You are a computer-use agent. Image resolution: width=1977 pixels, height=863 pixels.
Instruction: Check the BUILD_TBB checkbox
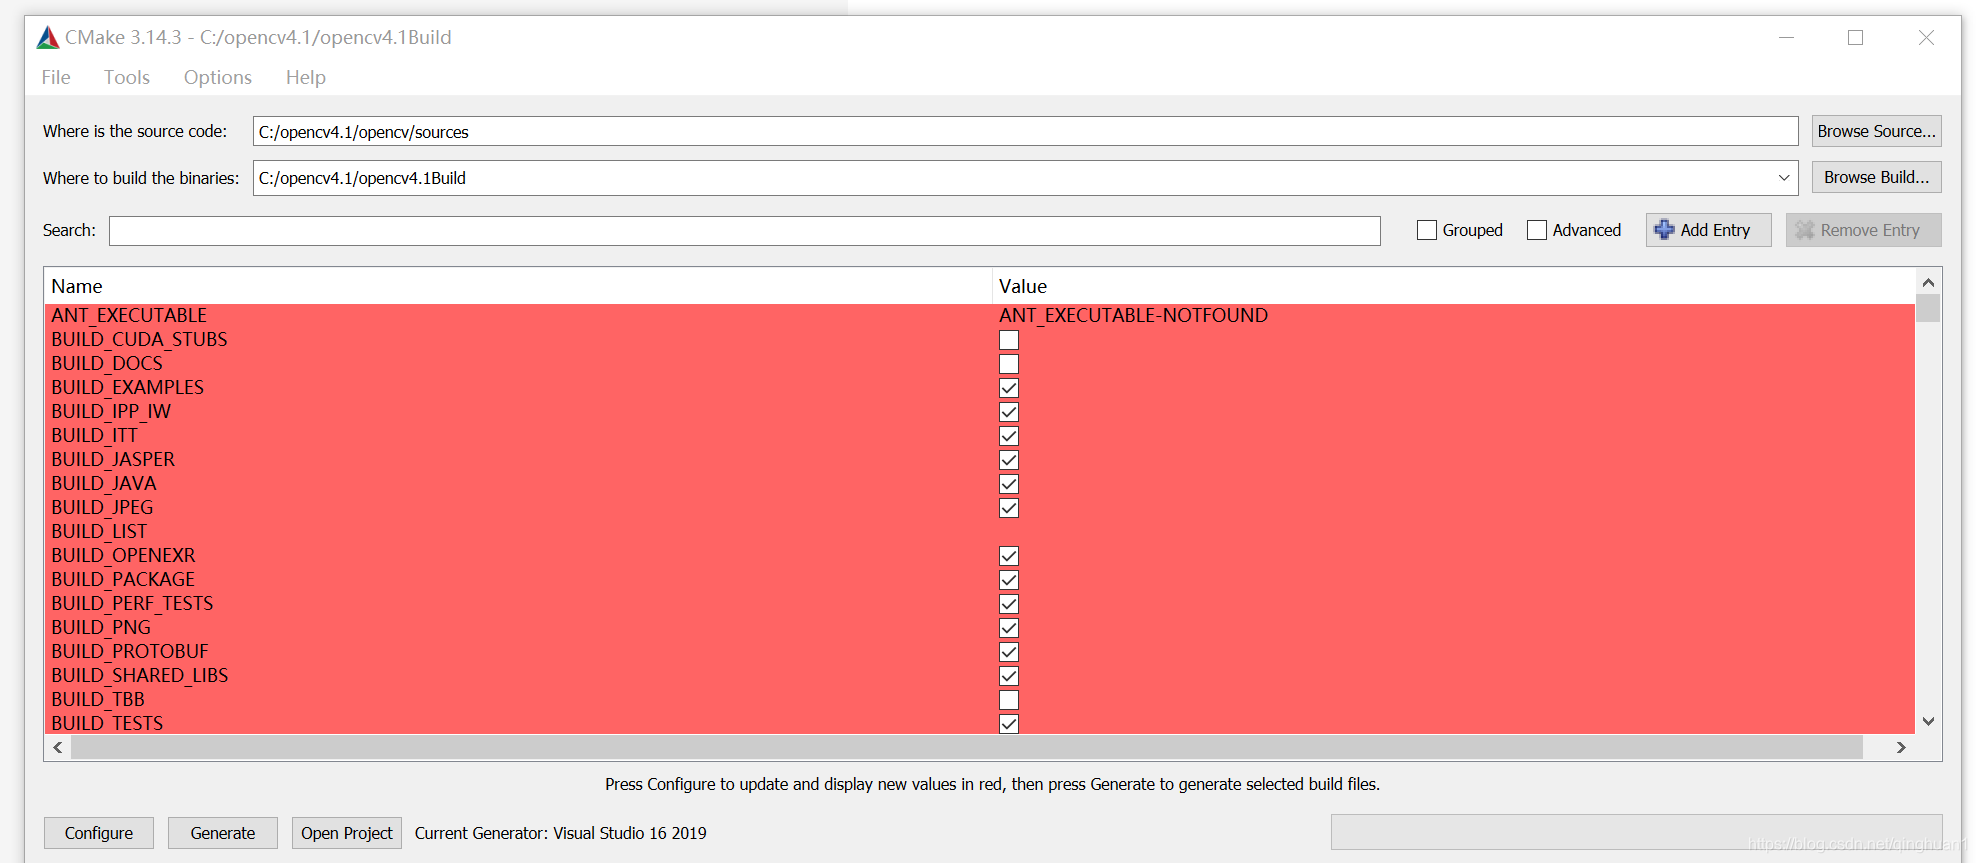(x=1009, y=700)
